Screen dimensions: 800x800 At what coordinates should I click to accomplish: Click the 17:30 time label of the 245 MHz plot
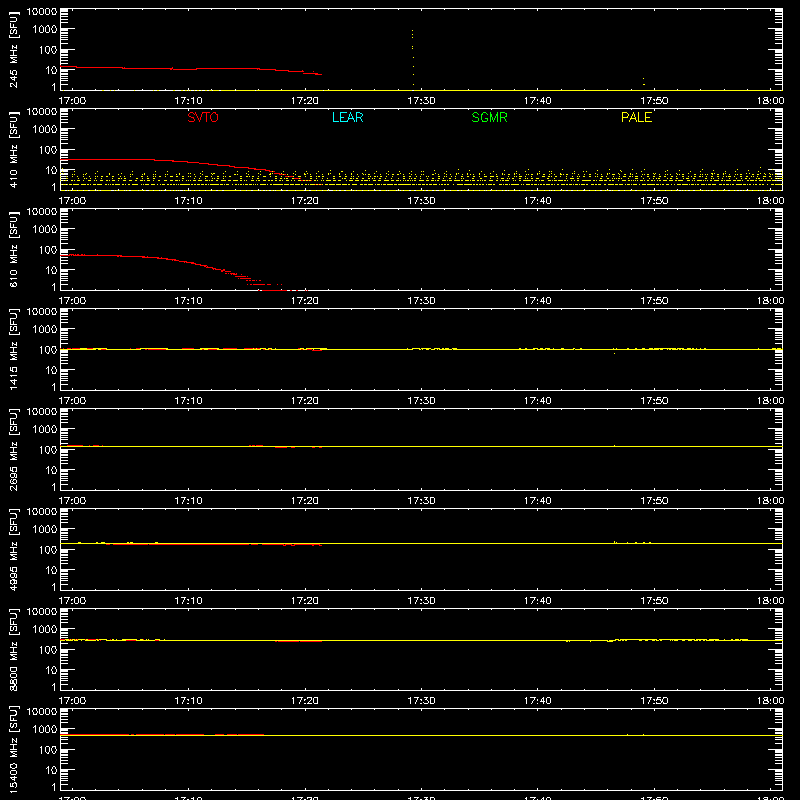421,101
